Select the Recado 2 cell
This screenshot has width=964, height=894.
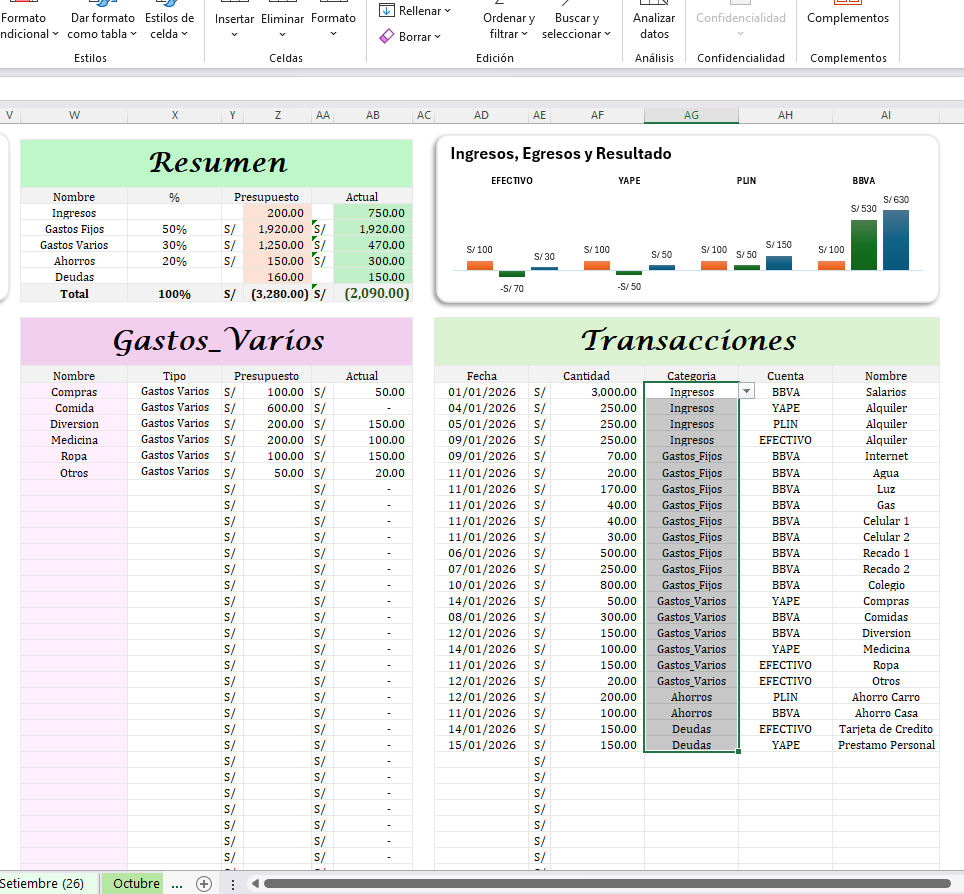pos(885,569)
